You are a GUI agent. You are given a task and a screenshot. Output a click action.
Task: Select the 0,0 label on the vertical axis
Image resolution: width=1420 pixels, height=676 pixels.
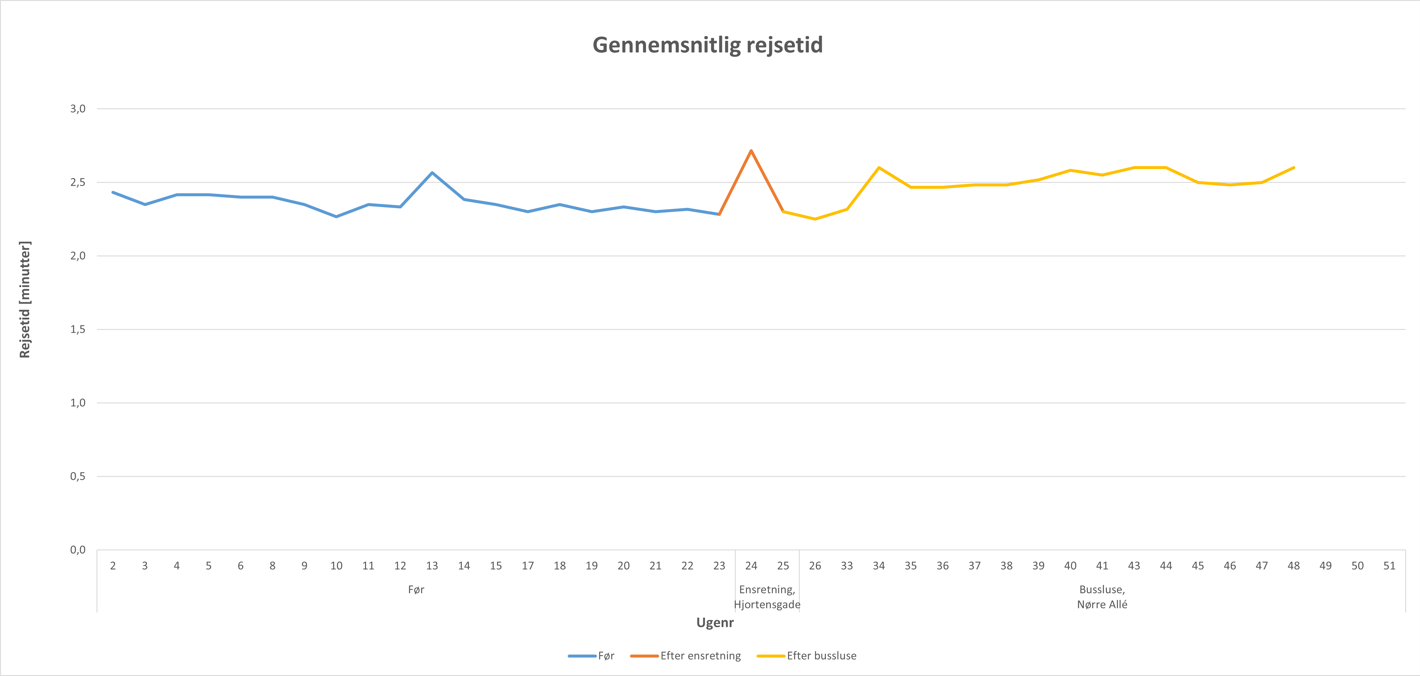coord(76,550)
